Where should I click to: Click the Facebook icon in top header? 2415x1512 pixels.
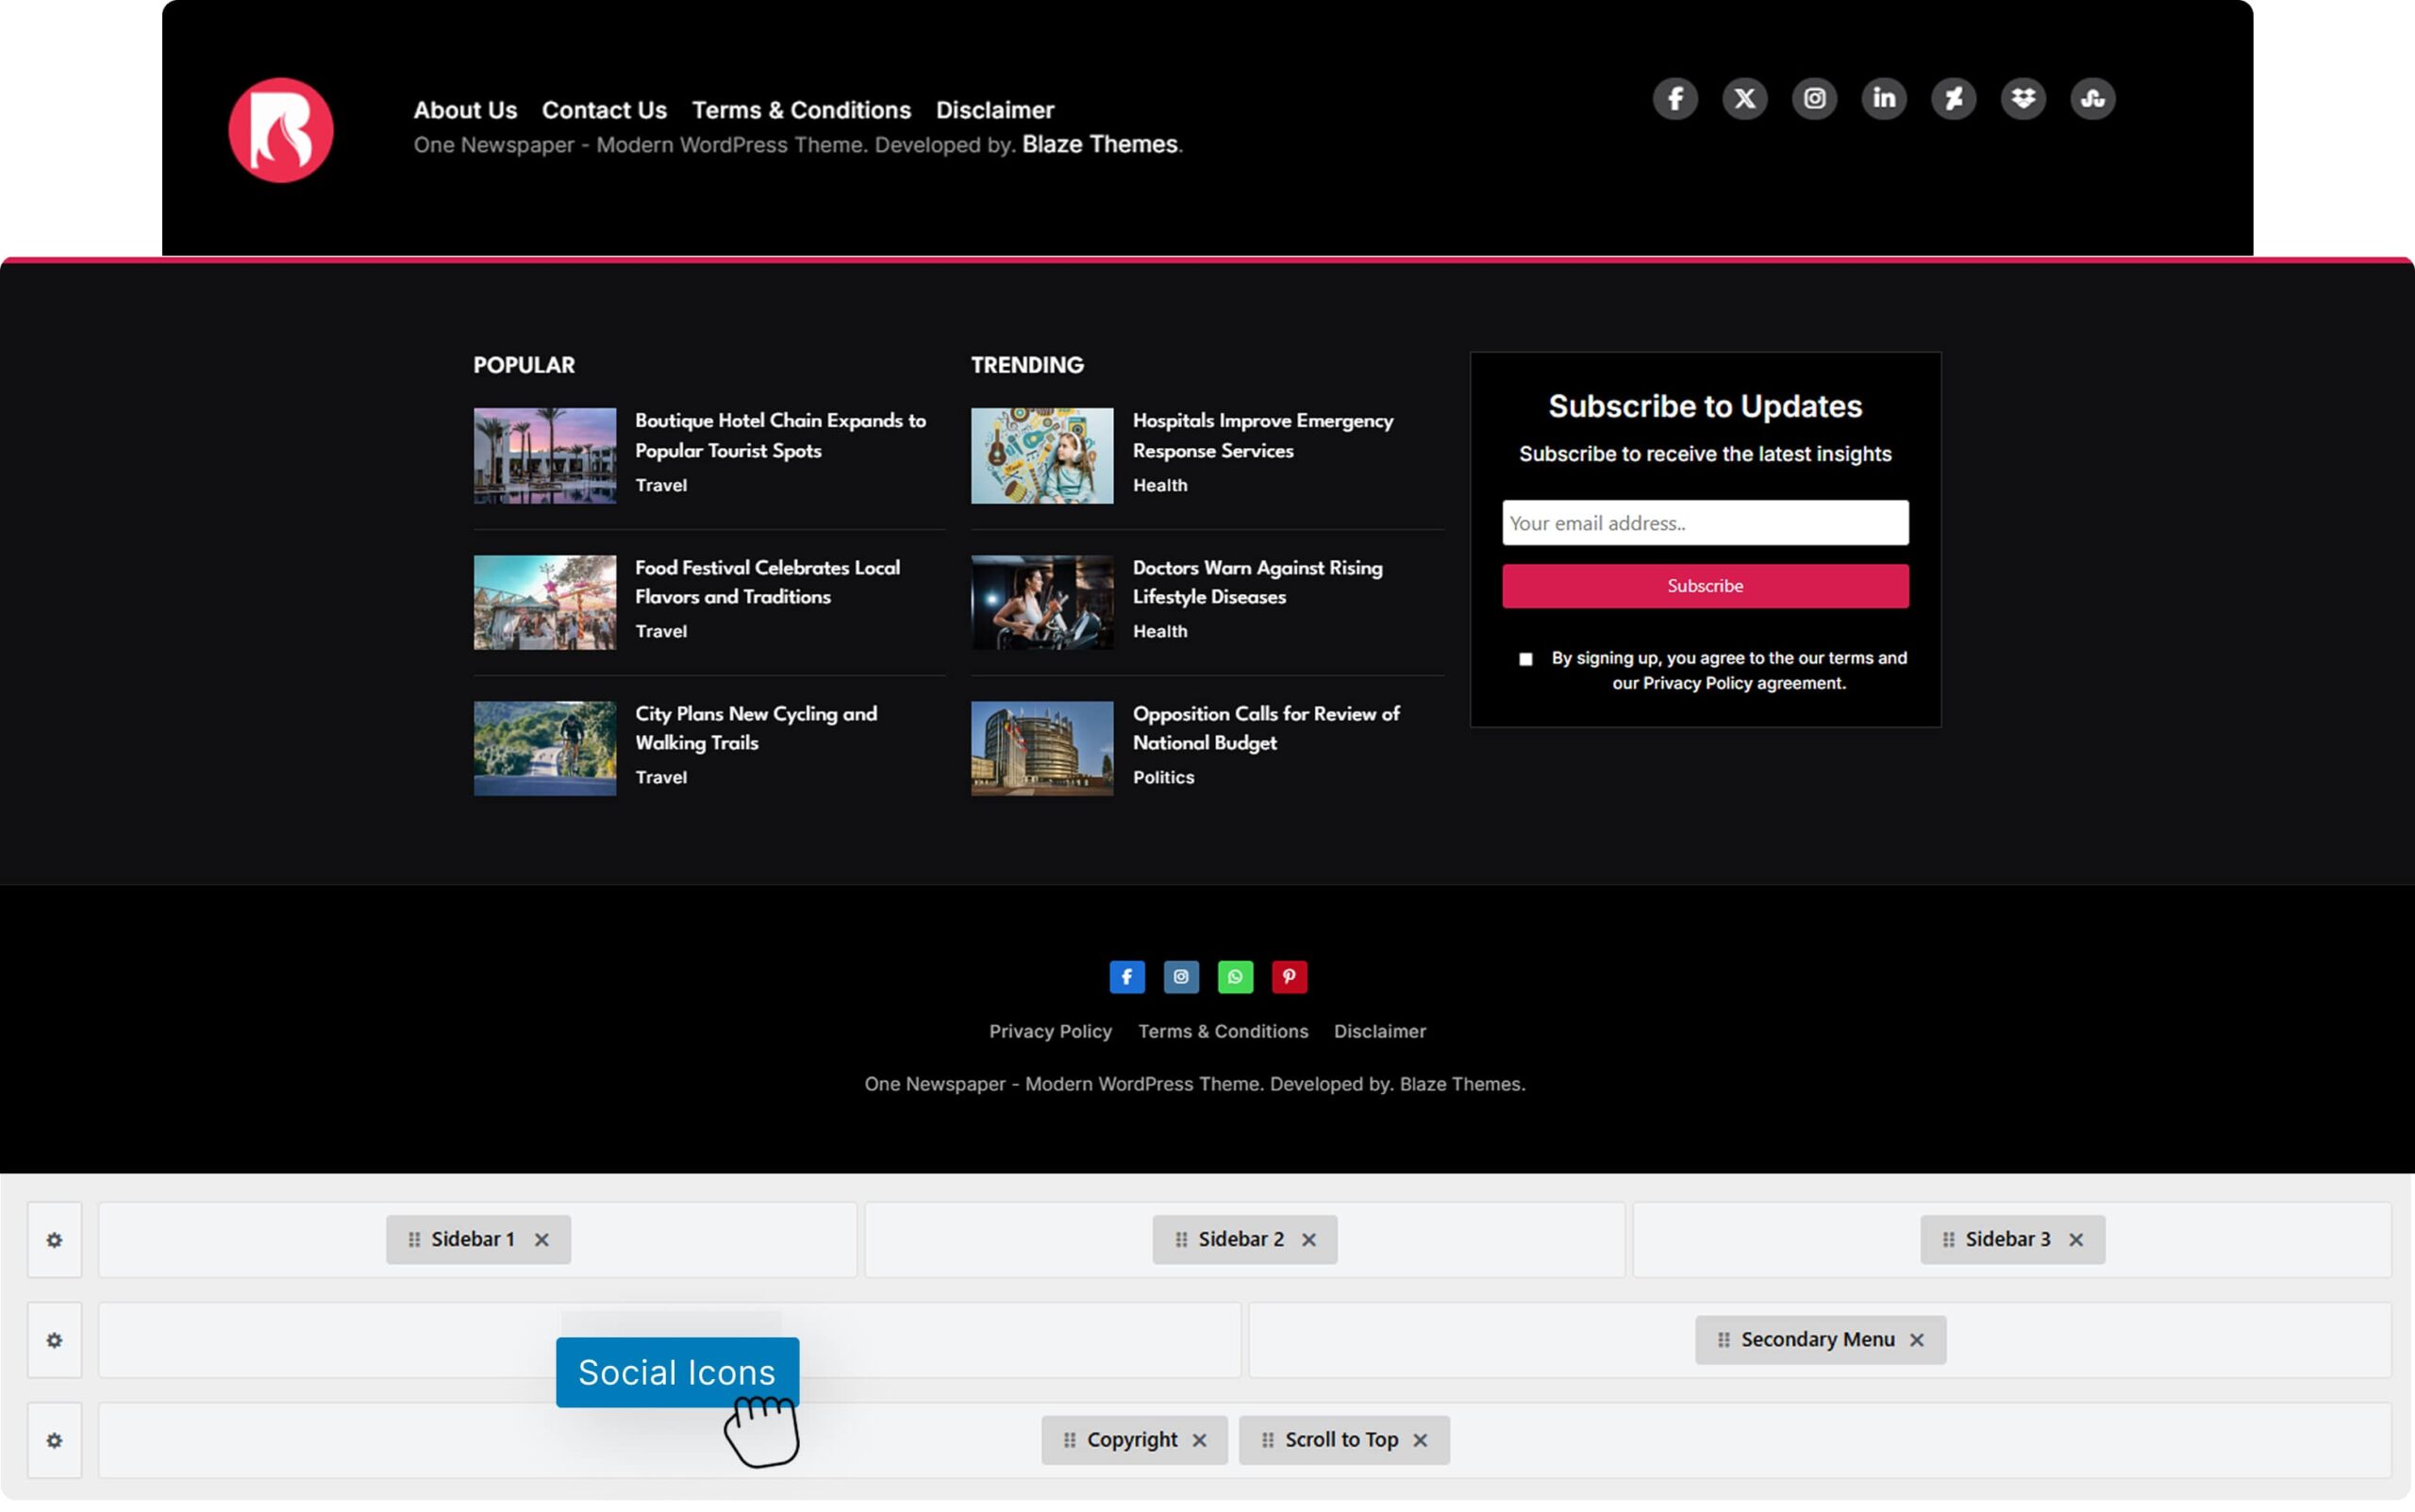click(x=1675, y=98)
